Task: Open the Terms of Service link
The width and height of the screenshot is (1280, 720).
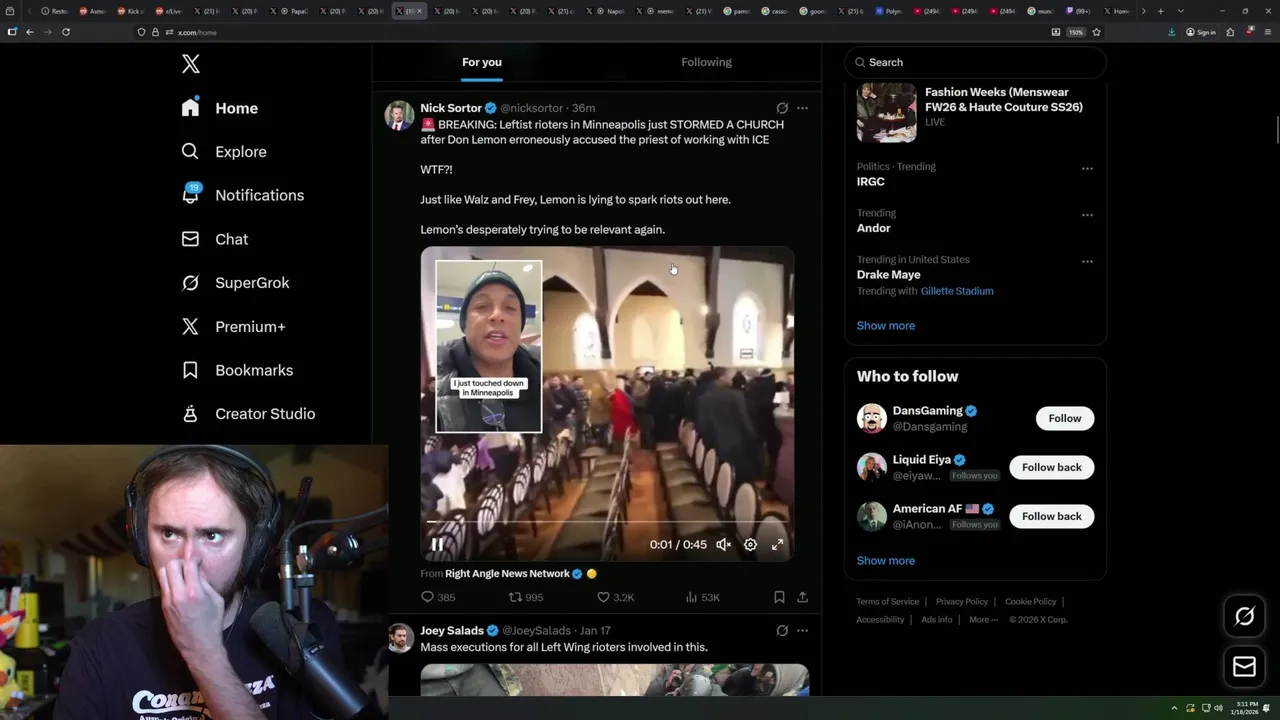Action: coord(887,601)
